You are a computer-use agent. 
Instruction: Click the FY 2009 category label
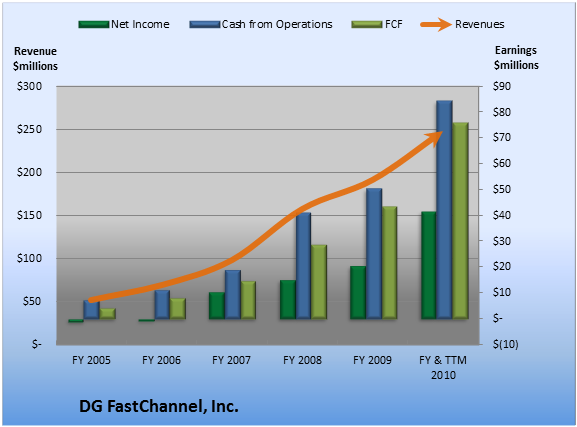[x=372, y=360]
